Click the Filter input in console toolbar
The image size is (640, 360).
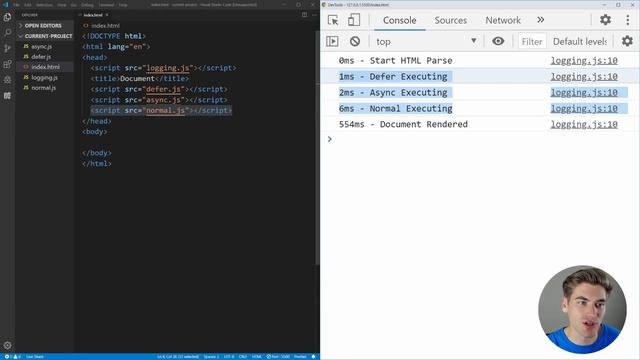[532, 41]
